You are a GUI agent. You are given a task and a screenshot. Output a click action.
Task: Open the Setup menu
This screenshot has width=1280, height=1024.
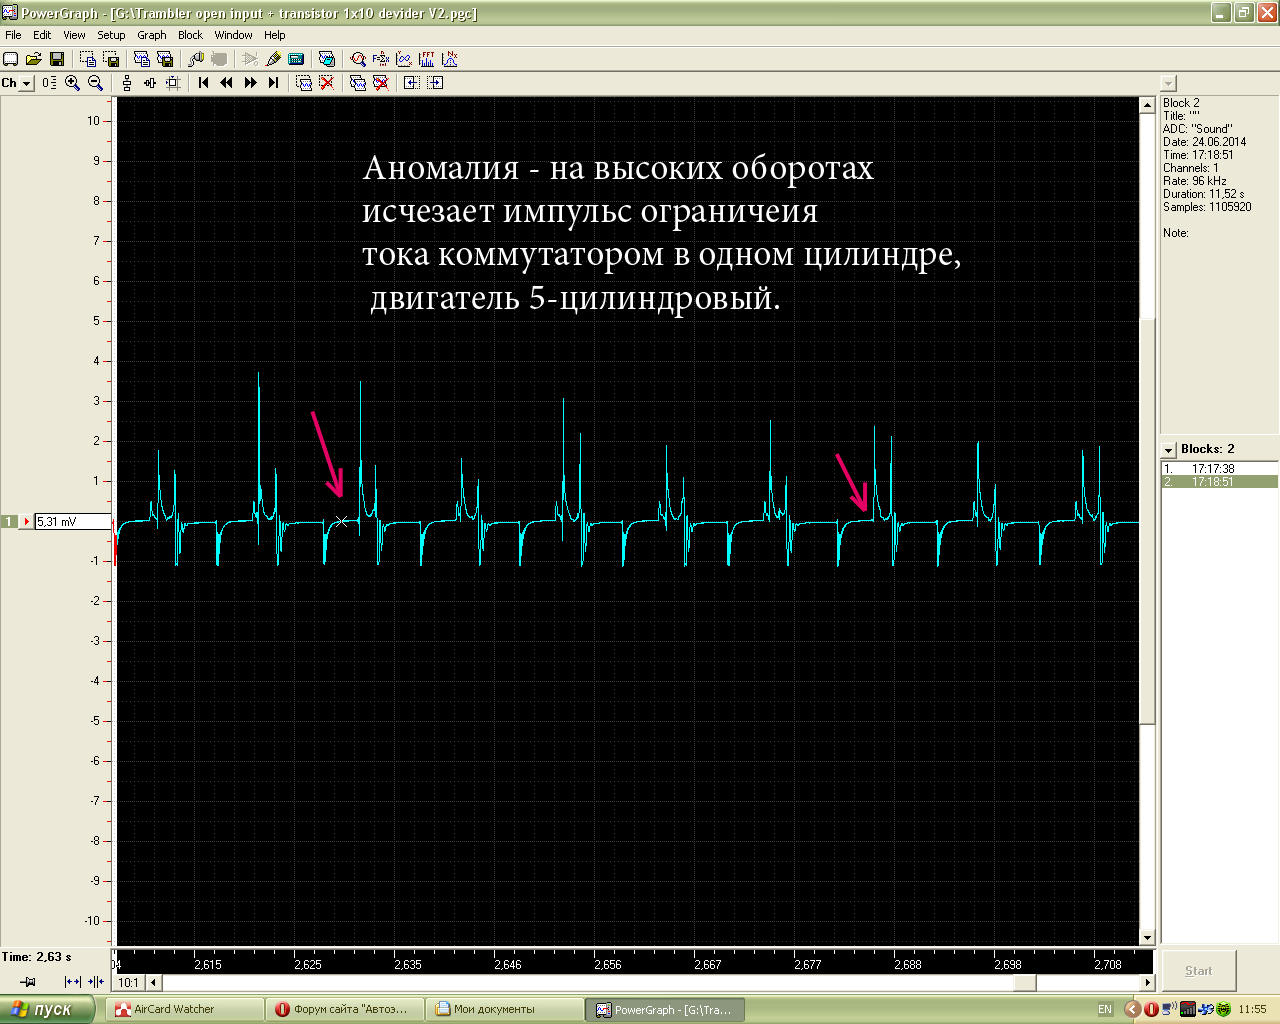[x=111, y=35]
